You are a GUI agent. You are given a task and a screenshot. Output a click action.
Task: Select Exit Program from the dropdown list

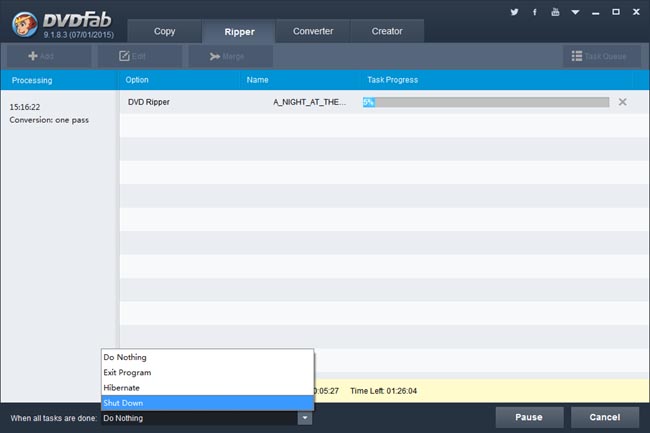(207, 373)
